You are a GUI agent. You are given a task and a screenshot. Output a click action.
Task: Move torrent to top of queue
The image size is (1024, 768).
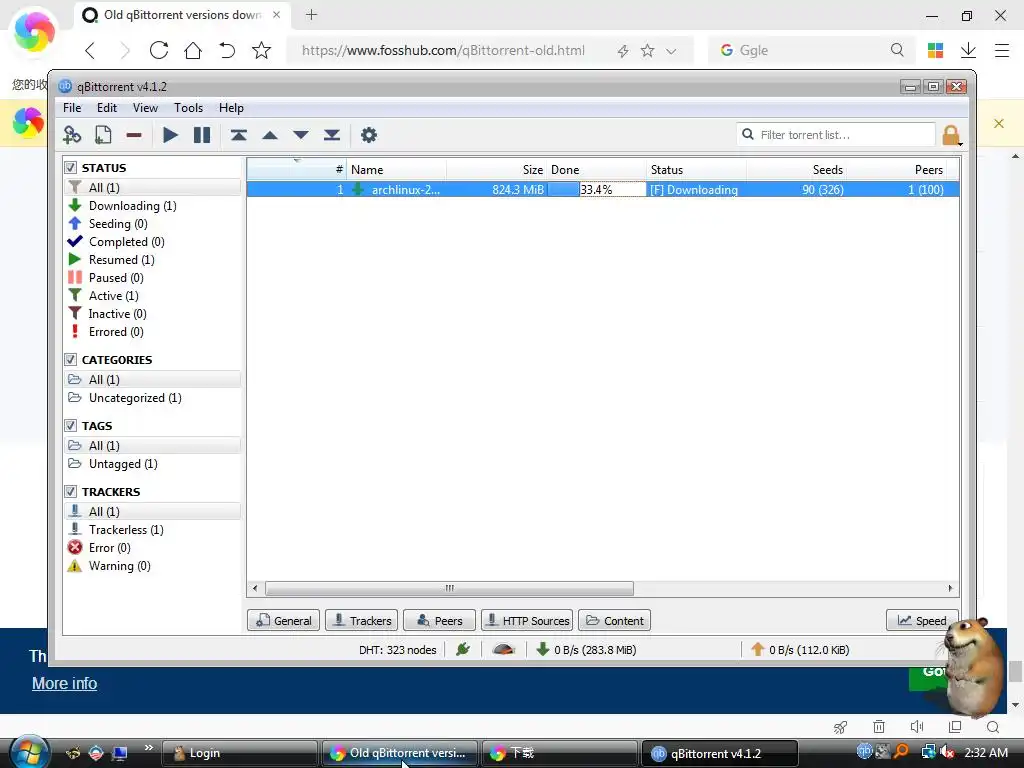pos(238,135)
